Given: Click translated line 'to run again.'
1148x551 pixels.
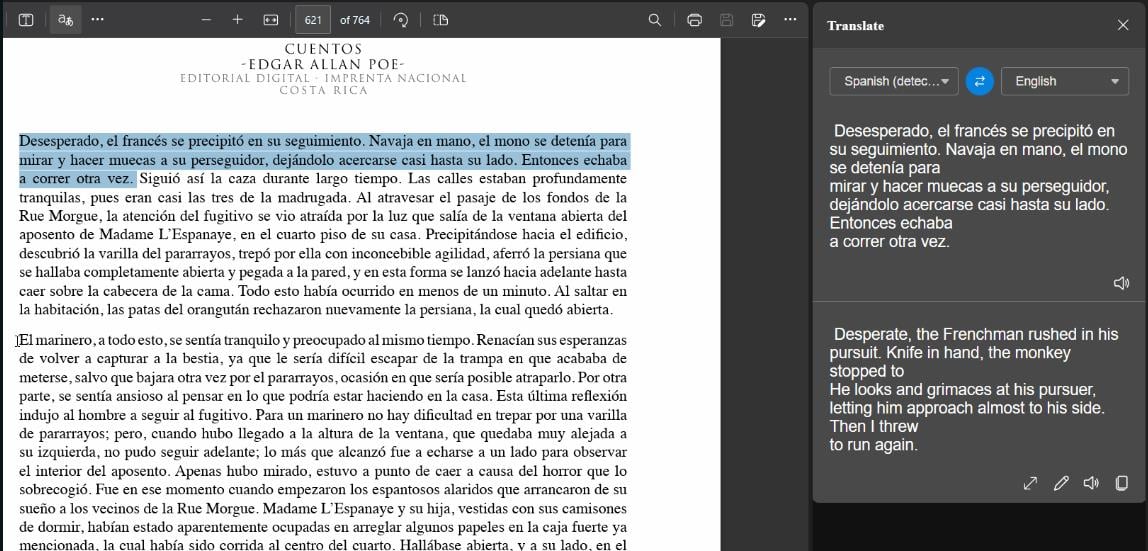Looking at the screenshot, I should (873, 445).
